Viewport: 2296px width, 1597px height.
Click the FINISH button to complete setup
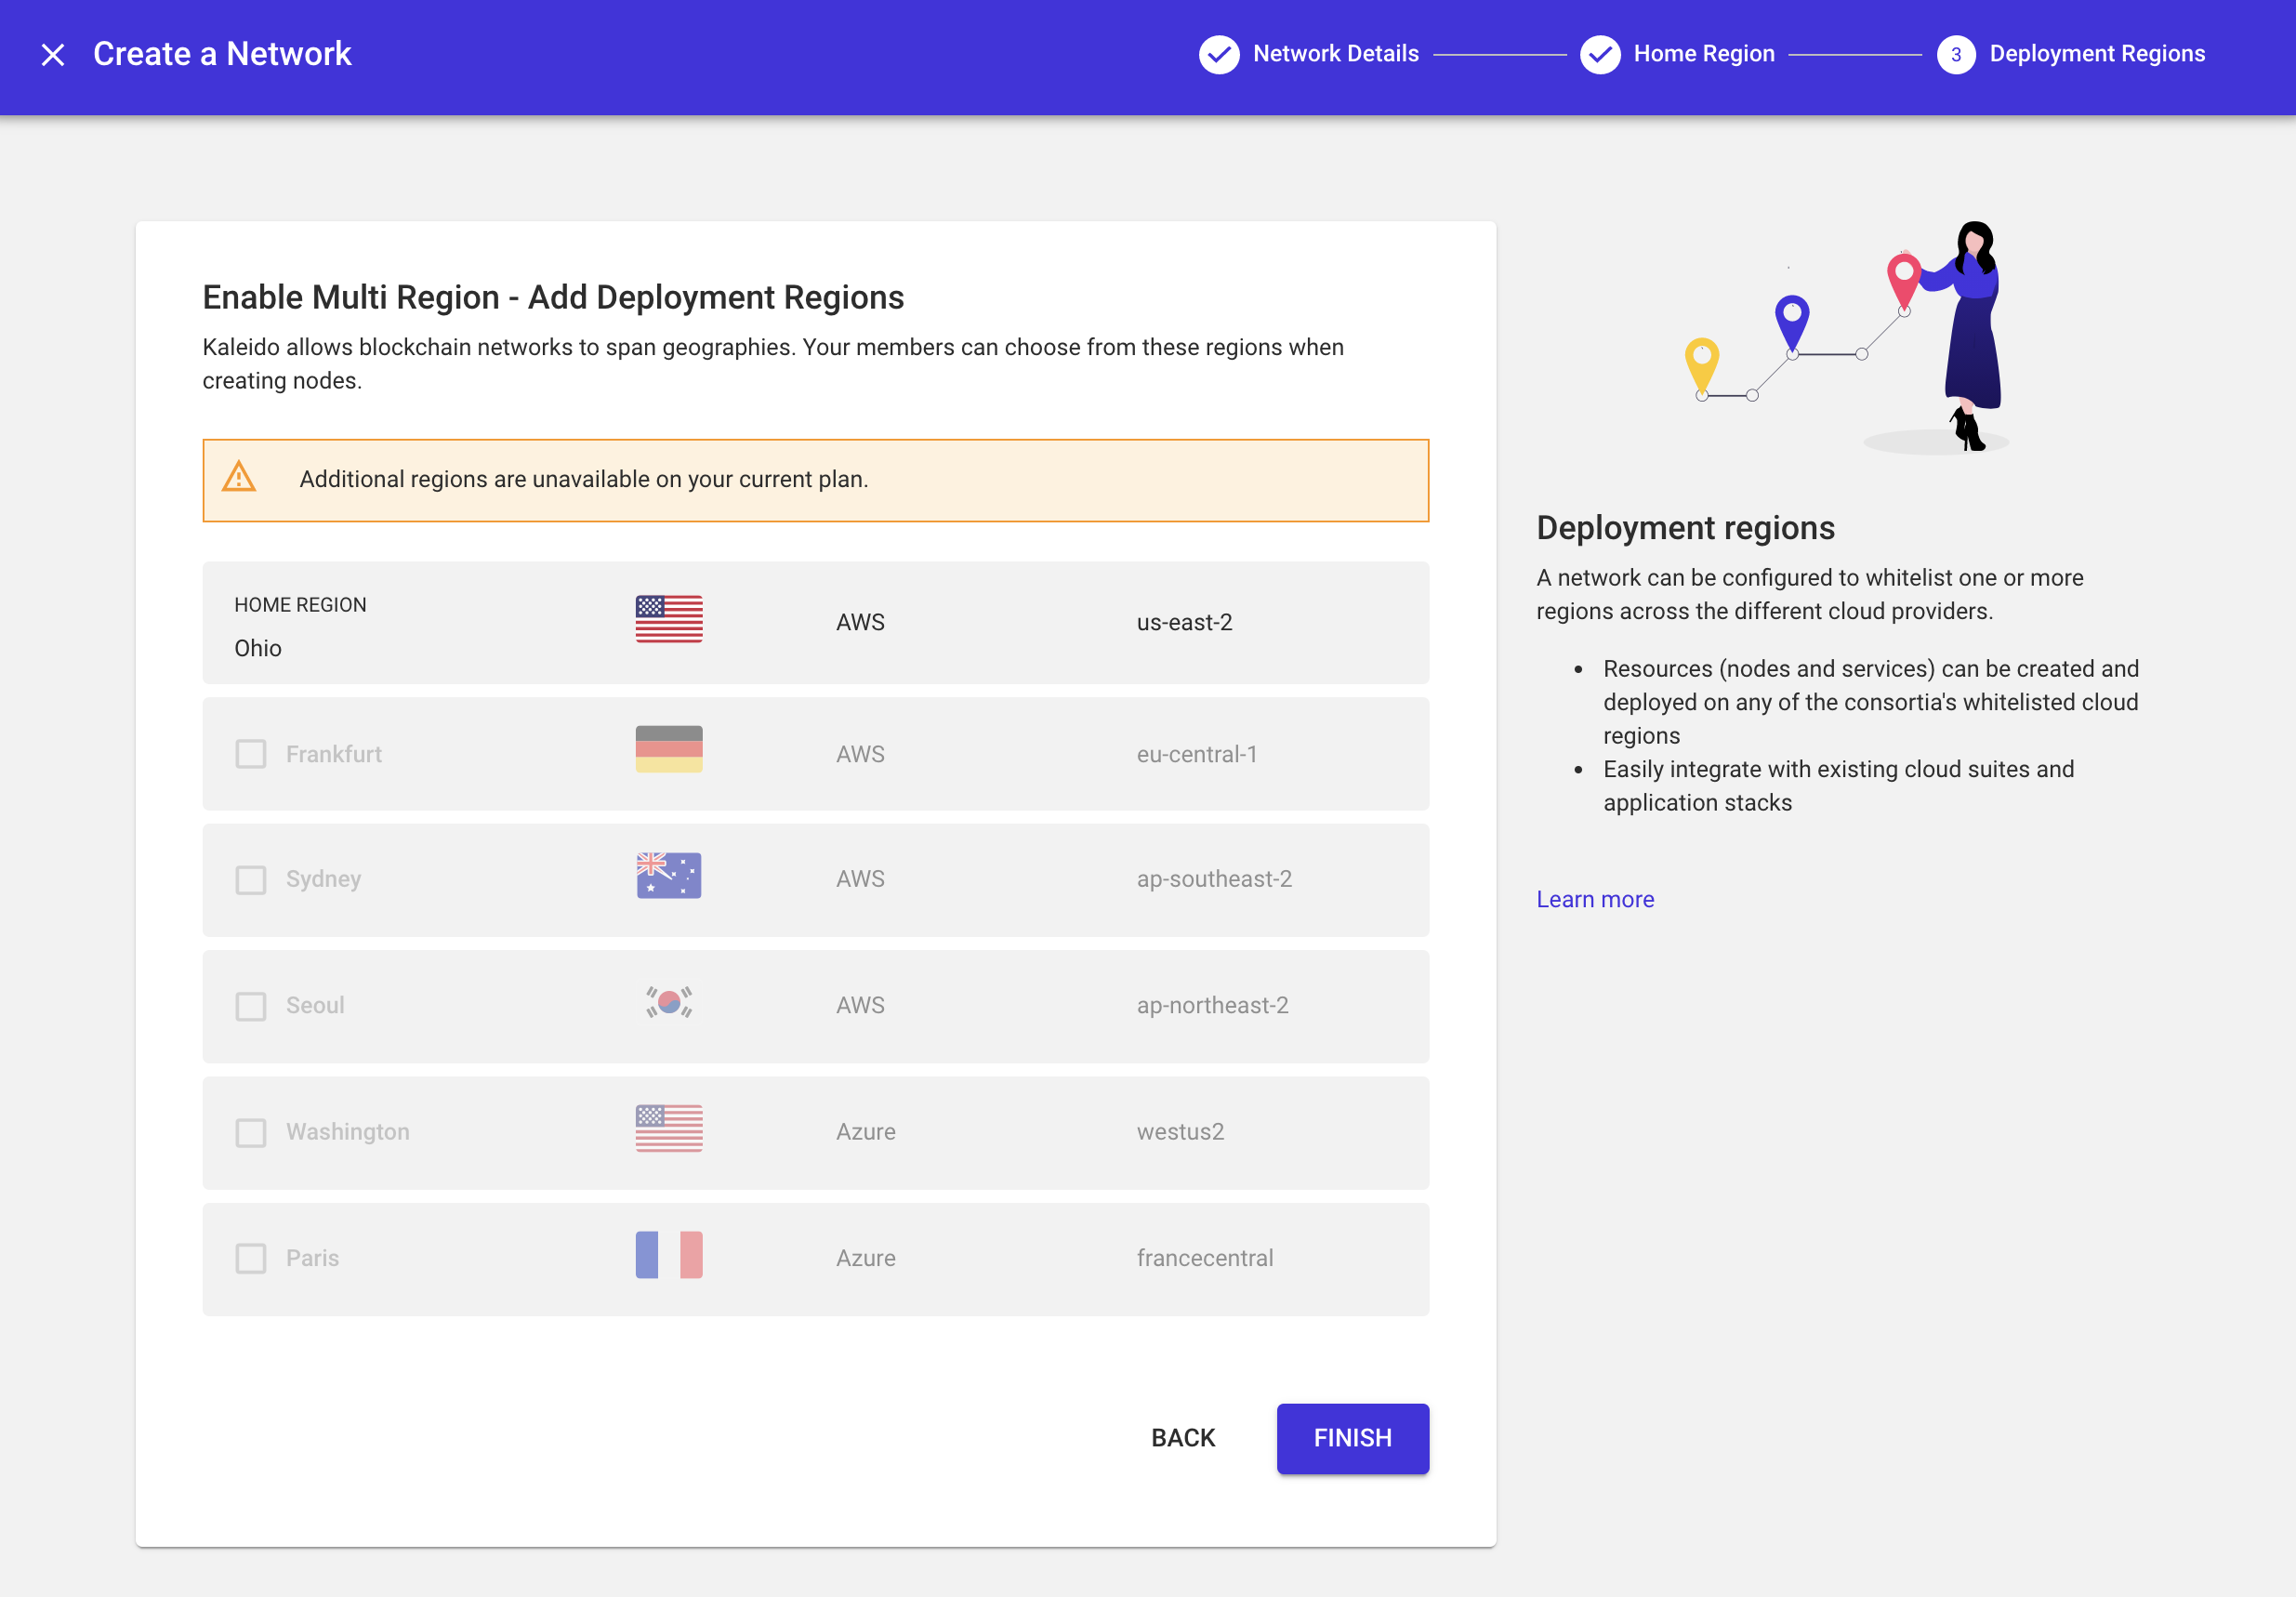[x=1353, y=1438]
